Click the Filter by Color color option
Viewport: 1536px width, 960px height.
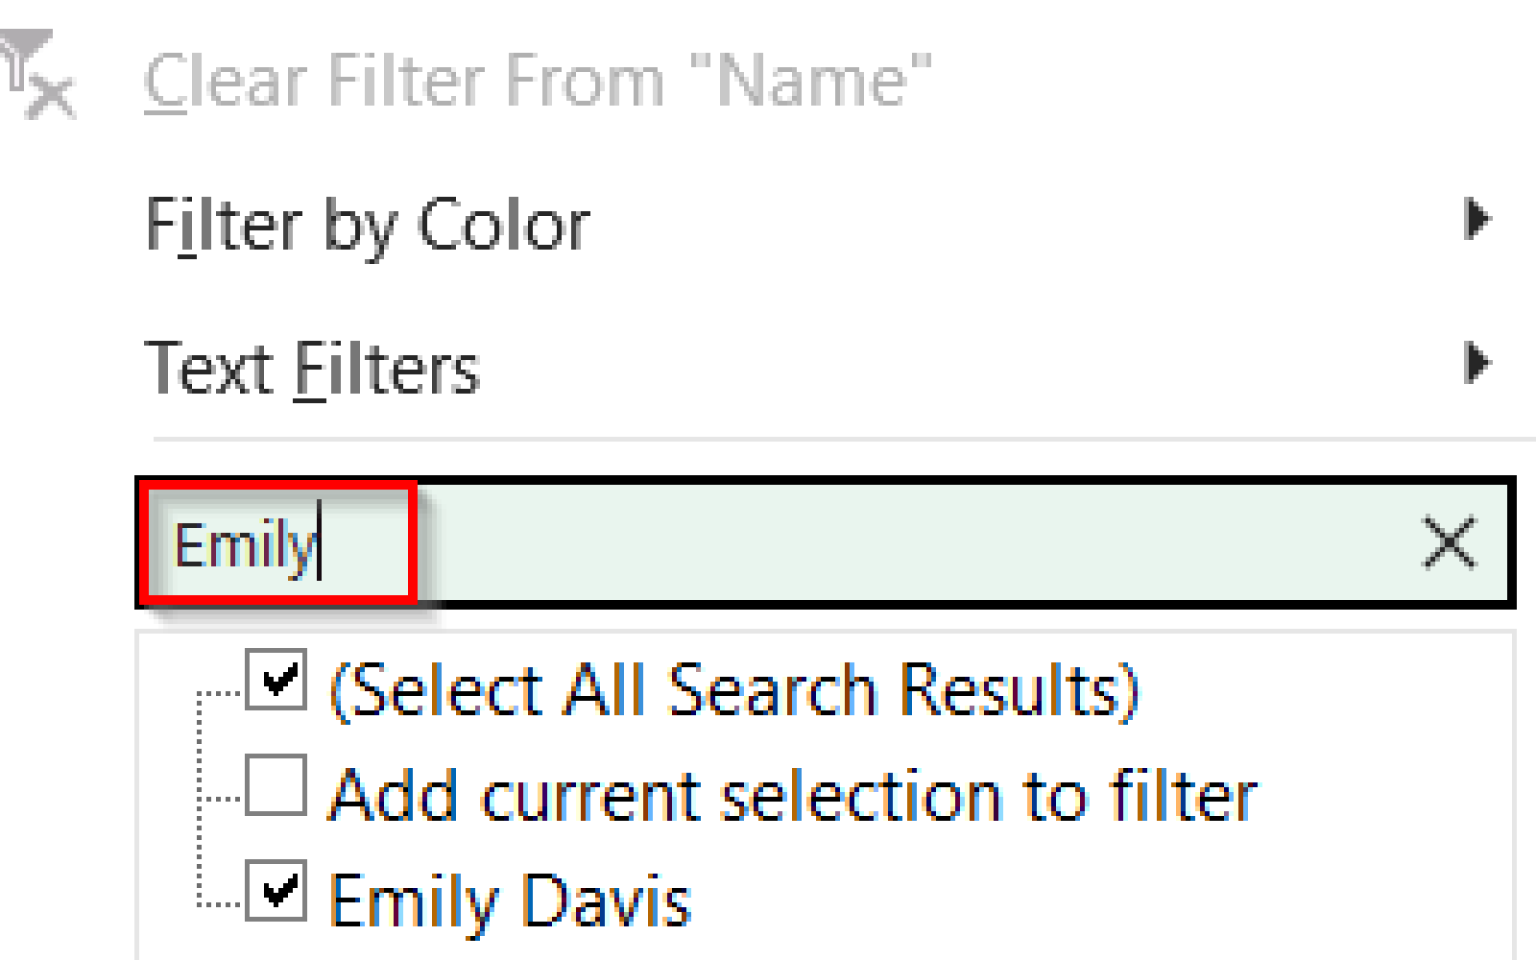(368, 223)
